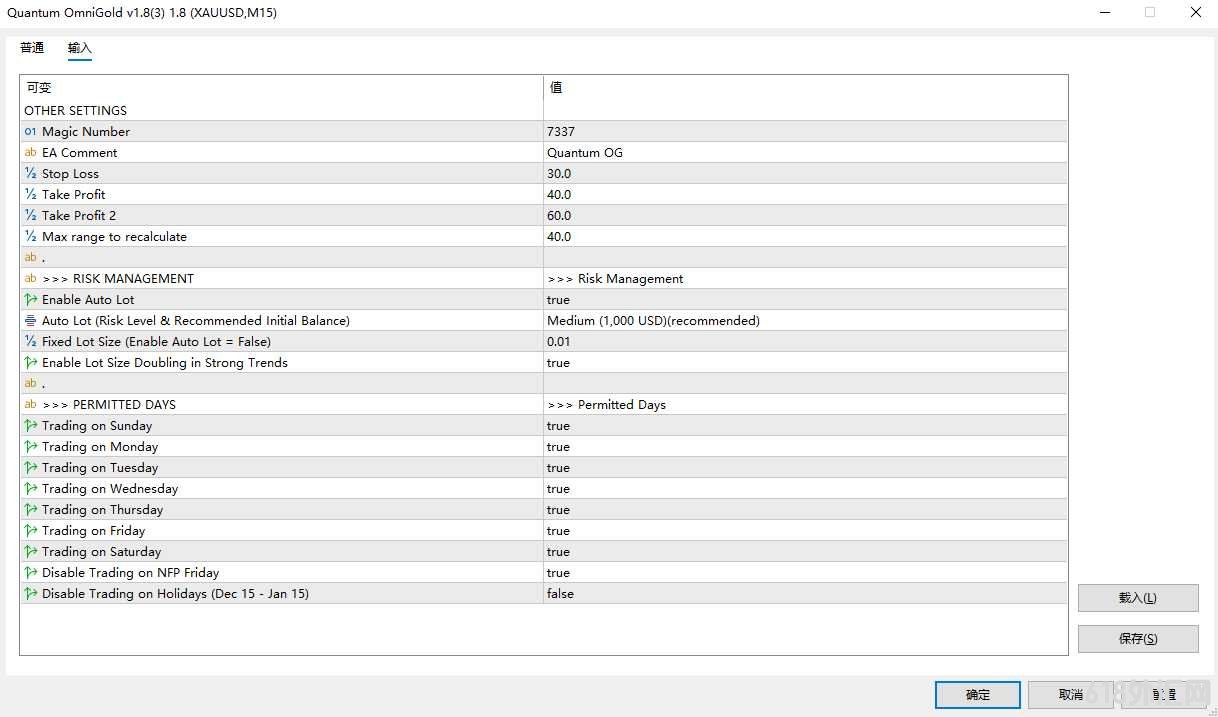This screenshot has width=1218, height=717.
Task: Click the enum icon beside Auto Lot Risk Level
Action: tap(30, 321)
